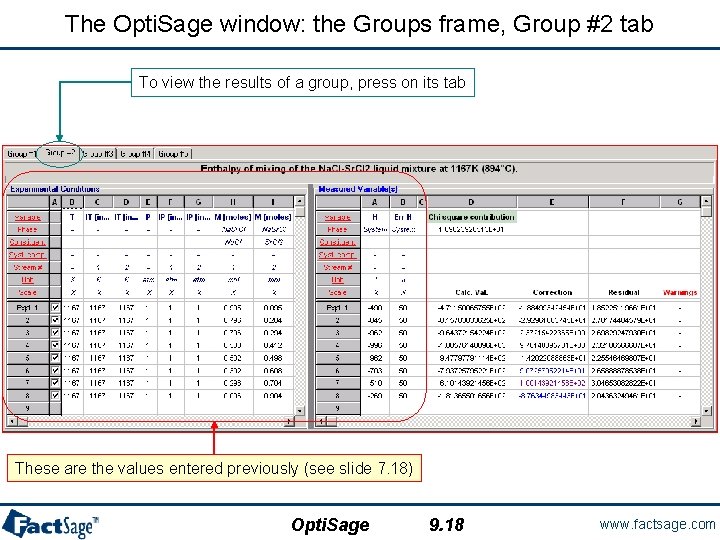720x540 pixels.
Task: Click left arrow of Experimental Conditions horizontal scrollbar
Action: click(12, 421)
